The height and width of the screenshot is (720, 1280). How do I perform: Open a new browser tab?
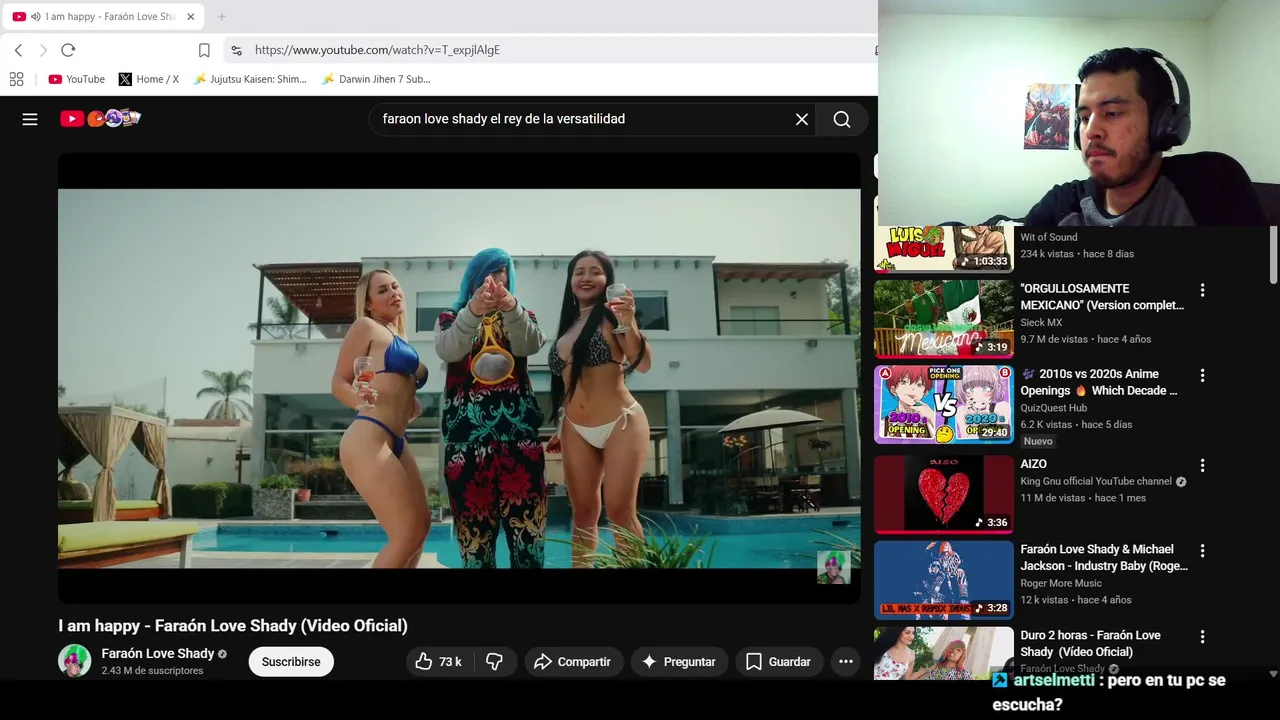click(222, 17)
